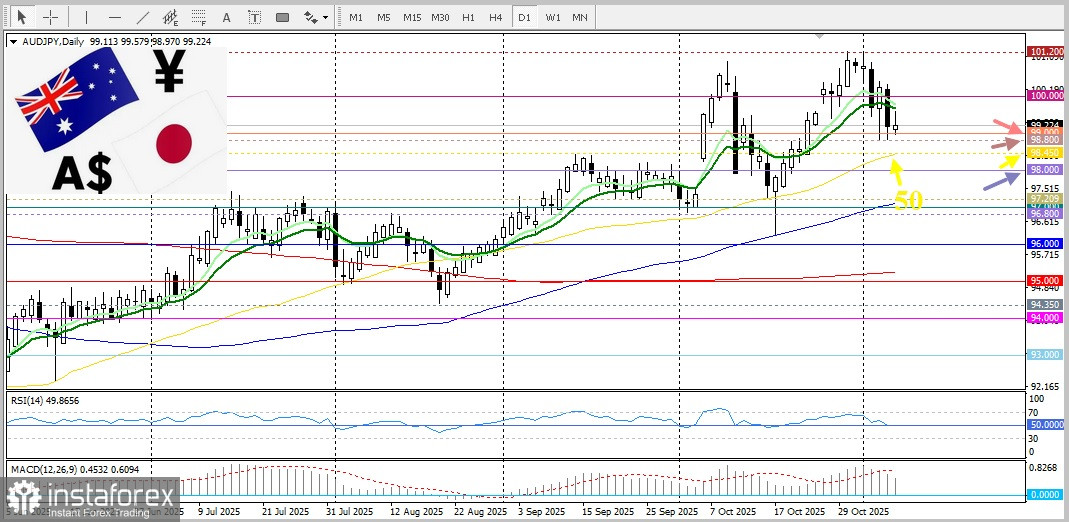1069x522 pixels.
Task: Enable the H4 timeframe
Action: [495, 17]
